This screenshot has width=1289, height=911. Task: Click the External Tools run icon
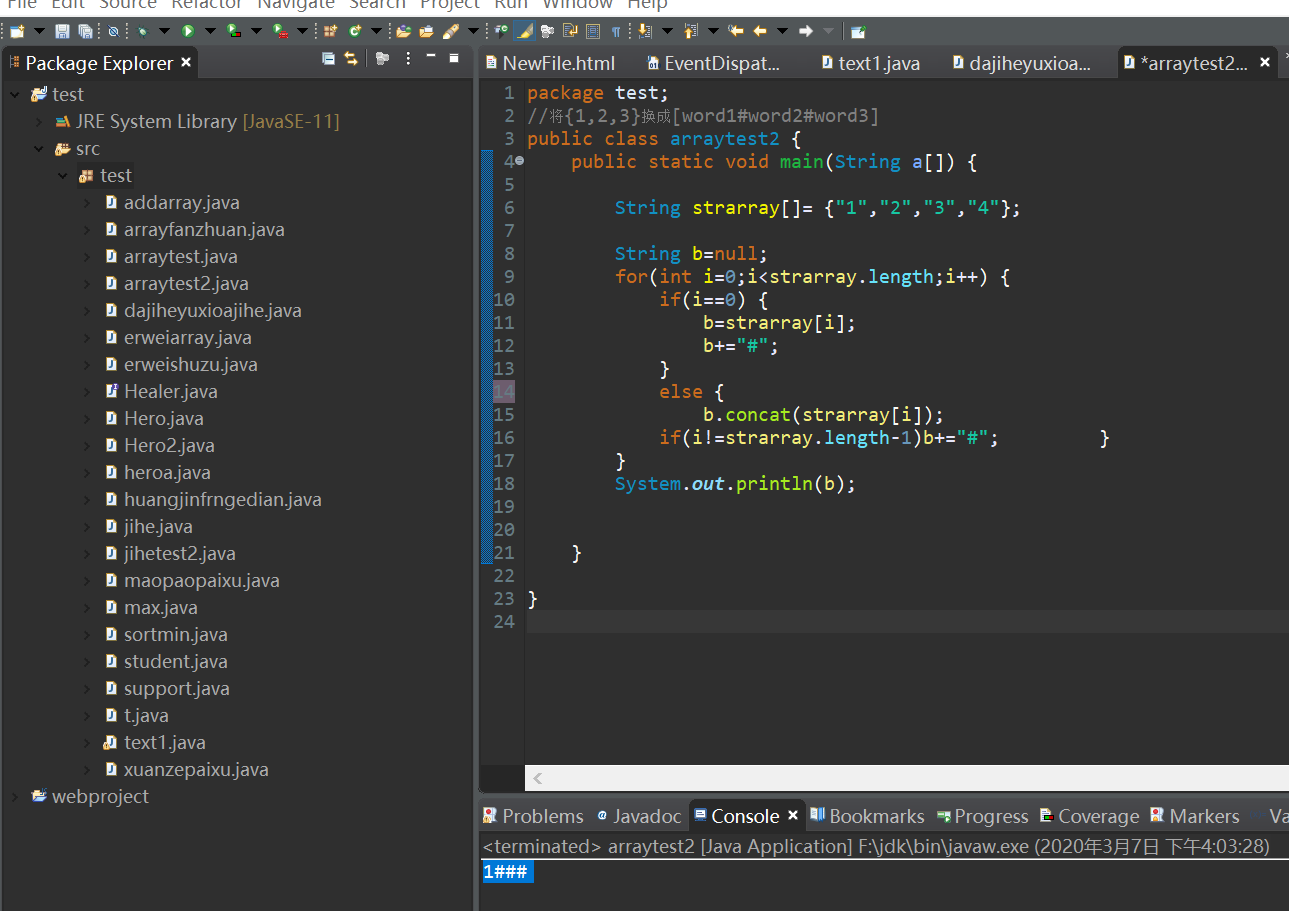[280, 31]
